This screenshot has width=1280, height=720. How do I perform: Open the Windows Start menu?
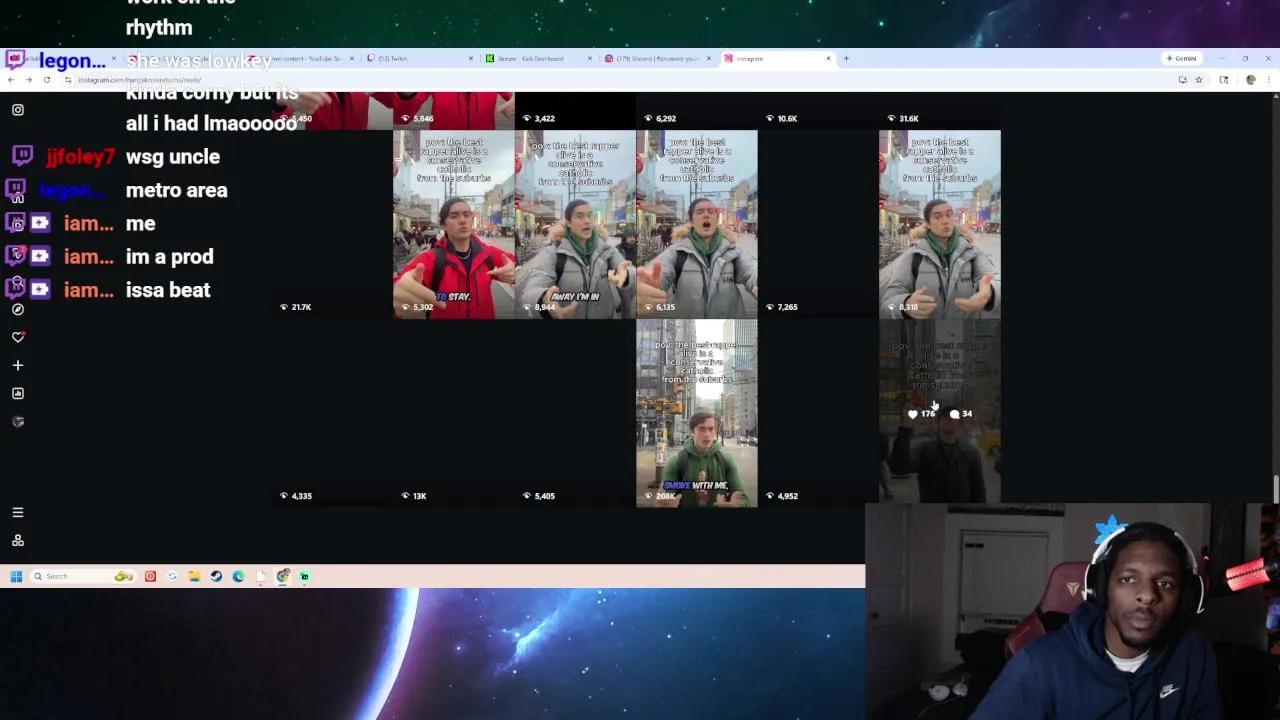pyautogui.click(x=16, y=576)
